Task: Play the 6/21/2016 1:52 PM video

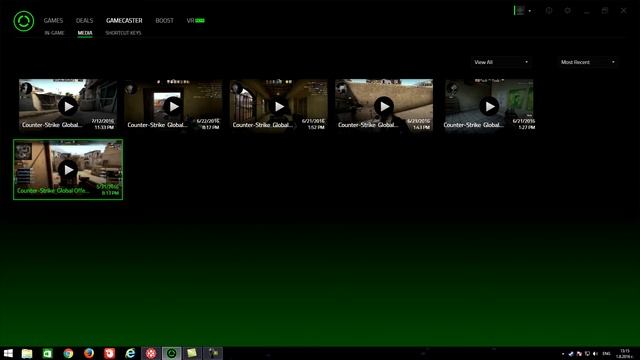Action: (279, 107)
